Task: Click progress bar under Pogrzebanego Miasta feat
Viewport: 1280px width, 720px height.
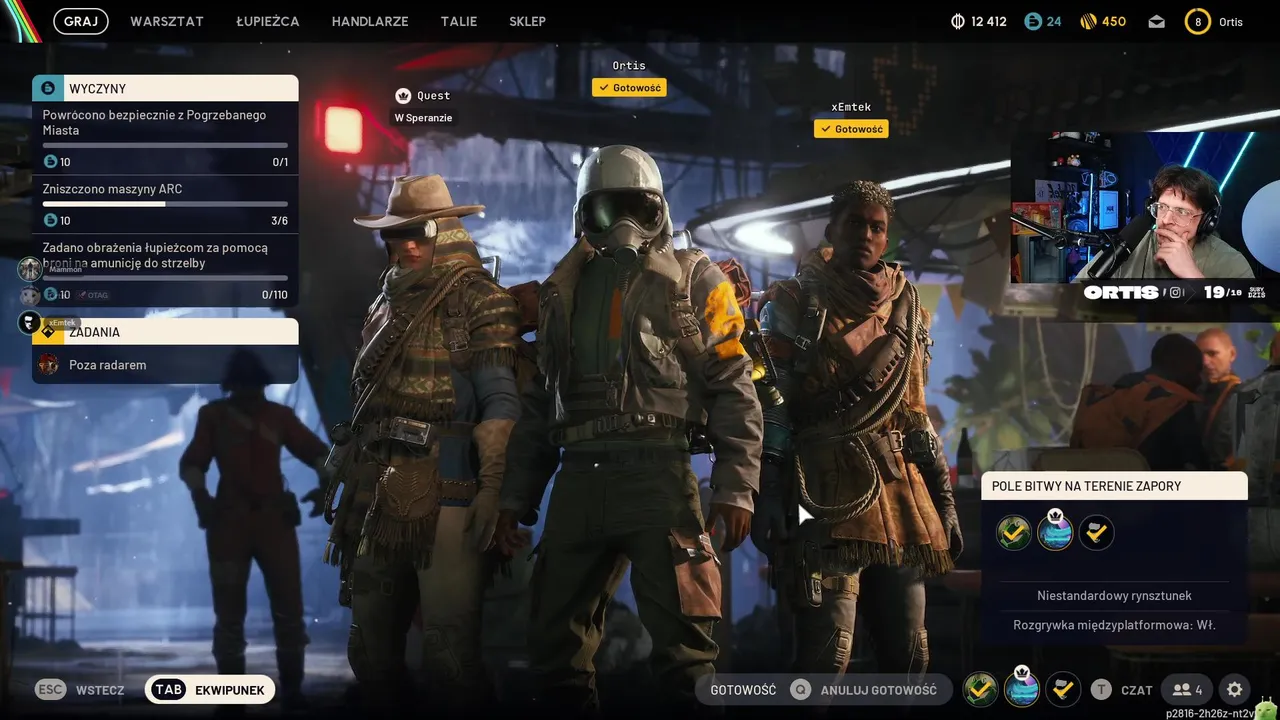Action: 165,146
